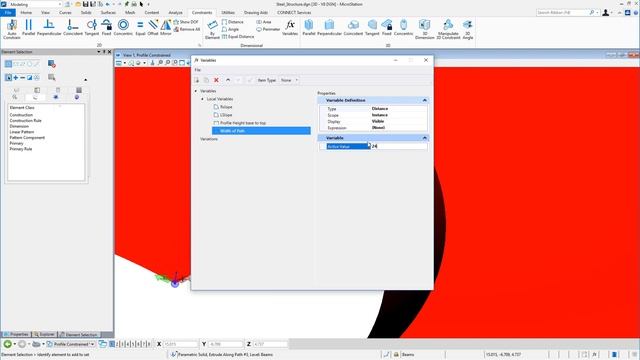The width and height of the screenshot is (640, 360).
Task: Select the Equal constraint tool
Action: coord(140,28)
